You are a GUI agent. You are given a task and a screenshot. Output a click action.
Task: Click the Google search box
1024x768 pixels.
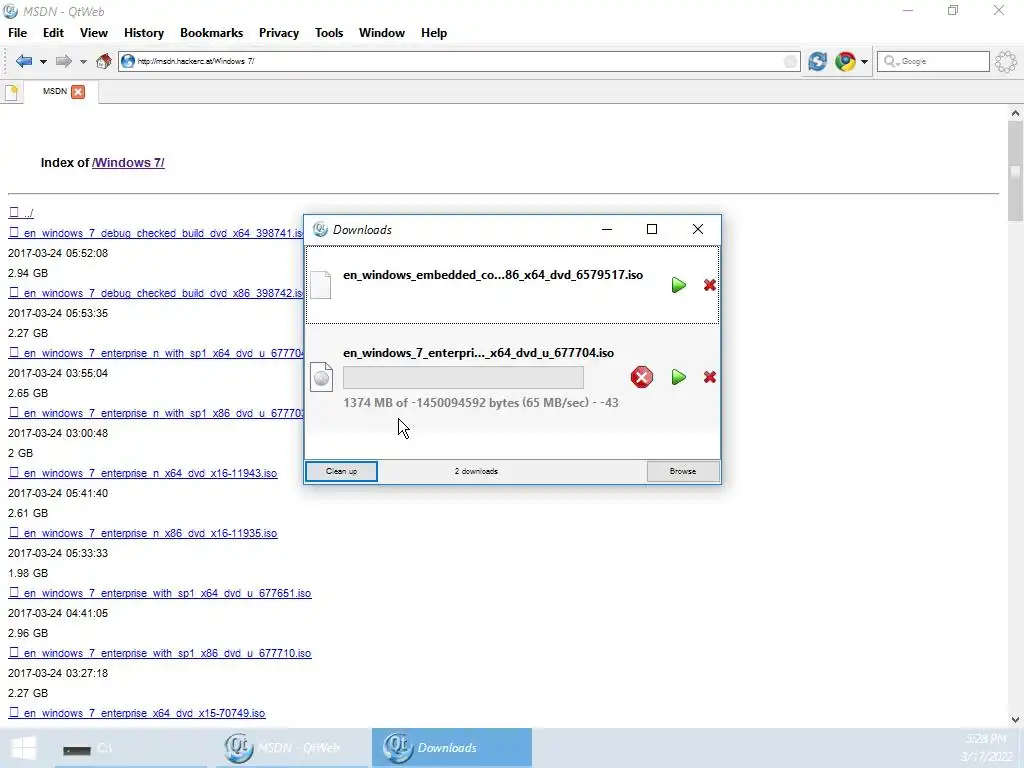[933, 61]
